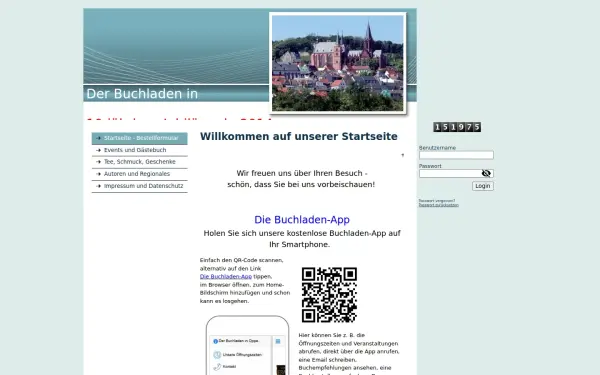Viewport: 600px width, 375px height.
Task: Click the town church photo in header
Action: 338,63
